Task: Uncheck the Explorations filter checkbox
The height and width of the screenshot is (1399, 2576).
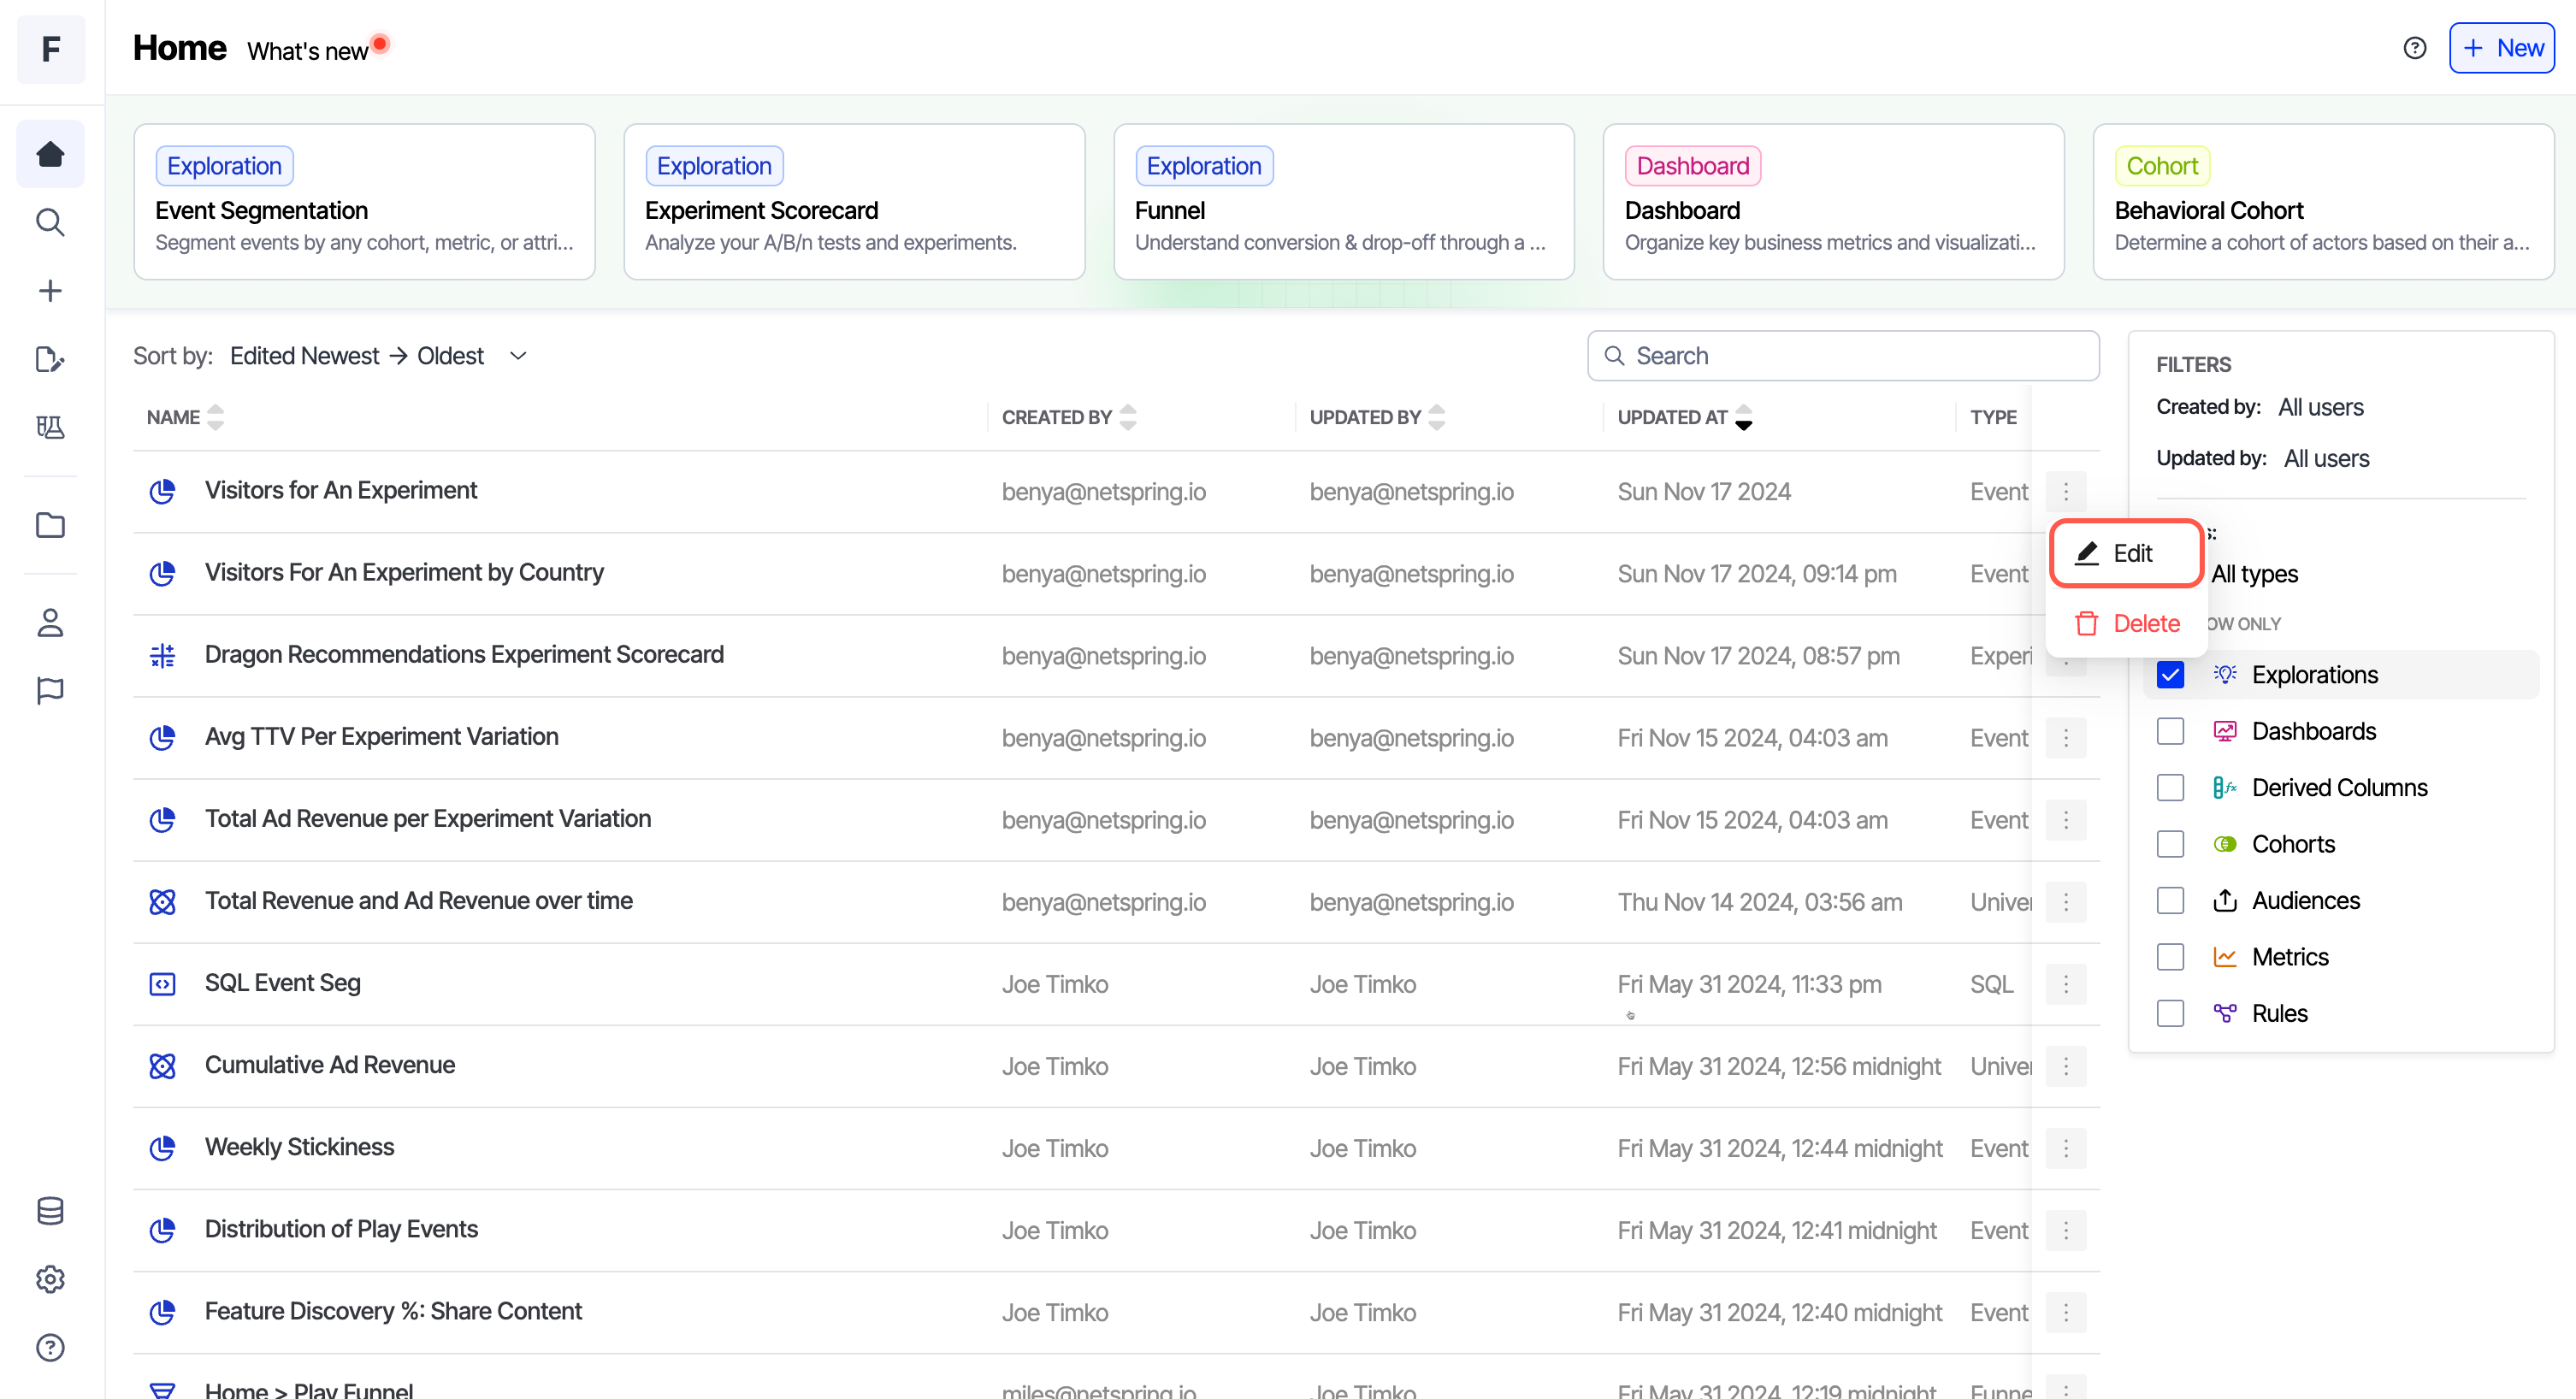Action: coord(2170,675)
